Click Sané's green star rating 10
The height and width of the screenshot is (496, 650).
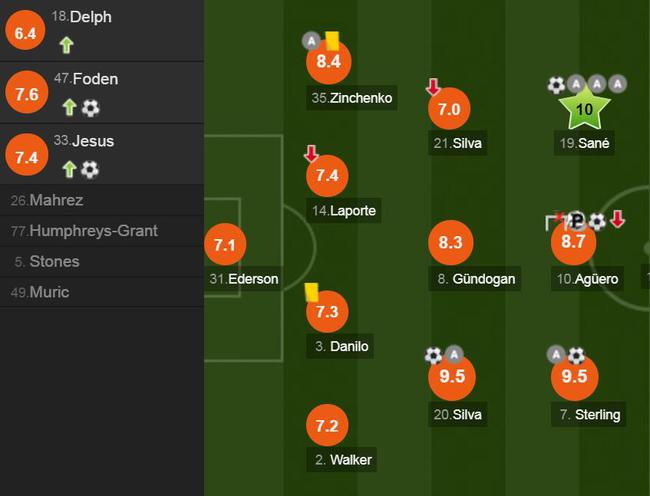[584, 108]
